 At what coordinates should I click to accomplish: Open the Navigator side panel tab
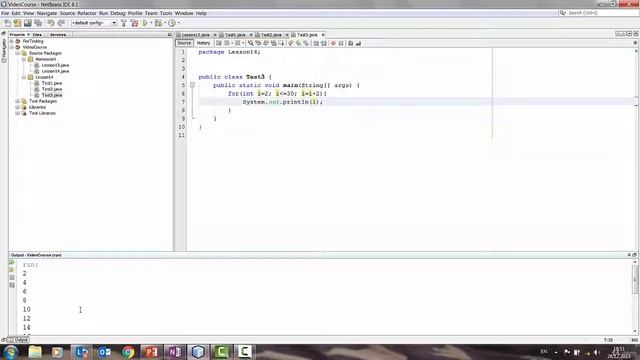[4, 51]
